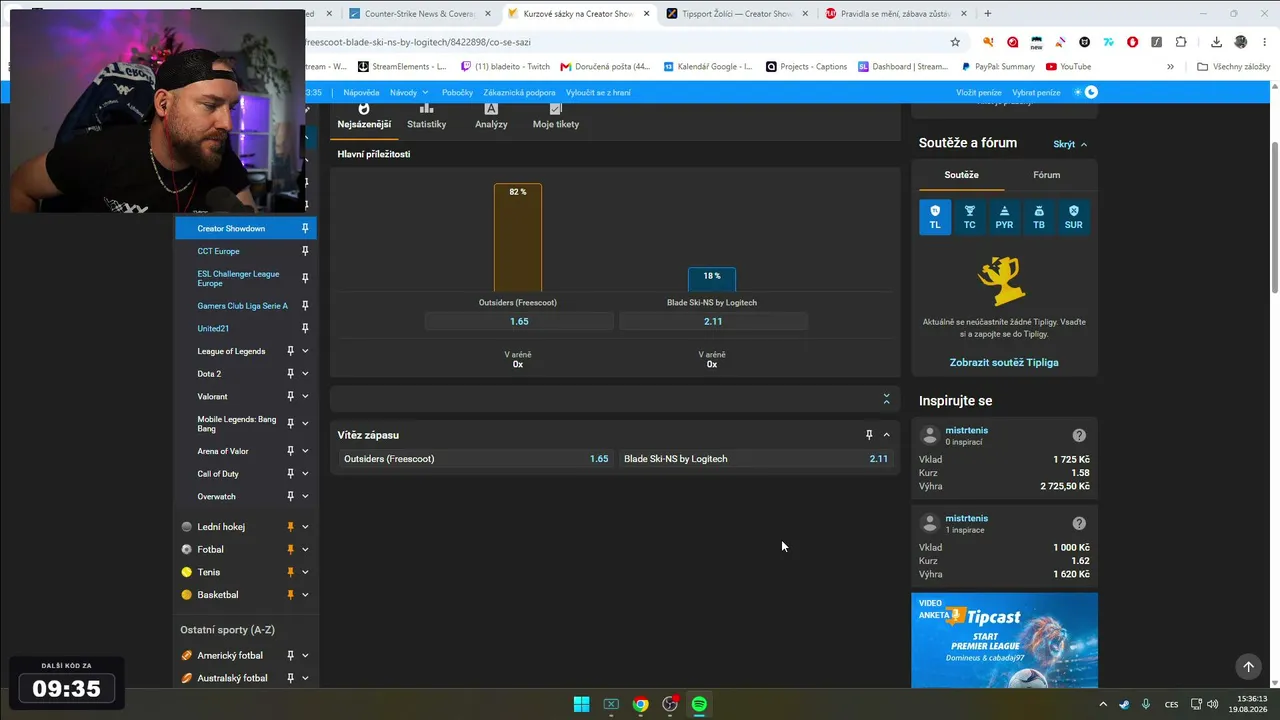
Task: Open the Statistiky tab
Action: pyautogui.click(x=427, y=117)
